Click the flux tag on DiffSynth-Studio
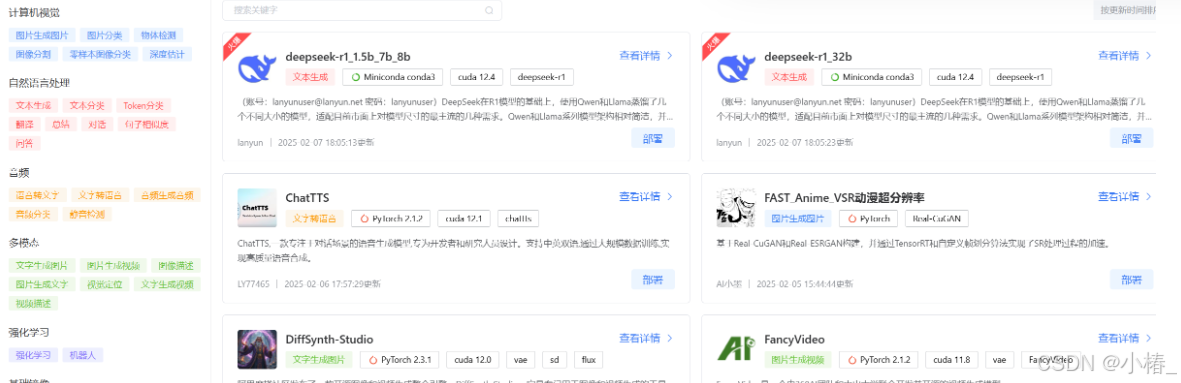Screen dimensions: 1181x383 tap(588, 360)
